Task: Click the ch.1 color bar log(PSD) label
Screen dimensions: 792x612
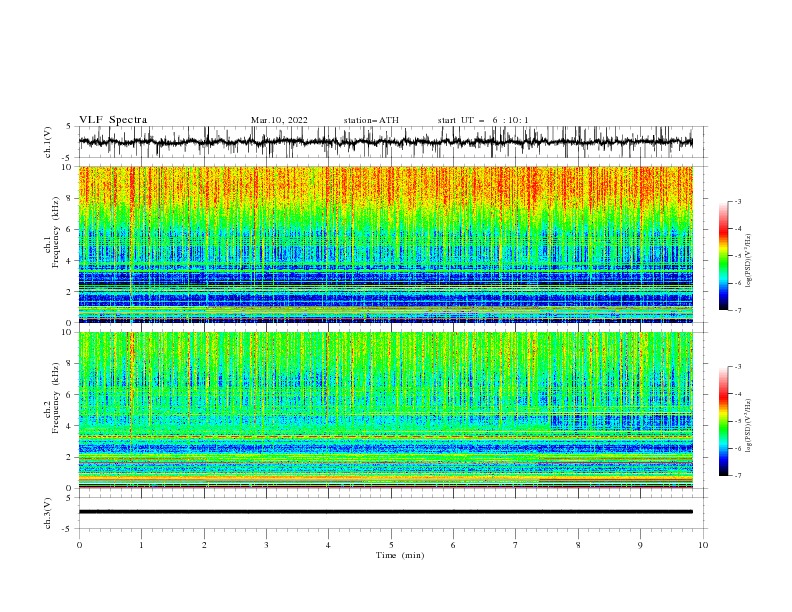Action: click(748, 261)
